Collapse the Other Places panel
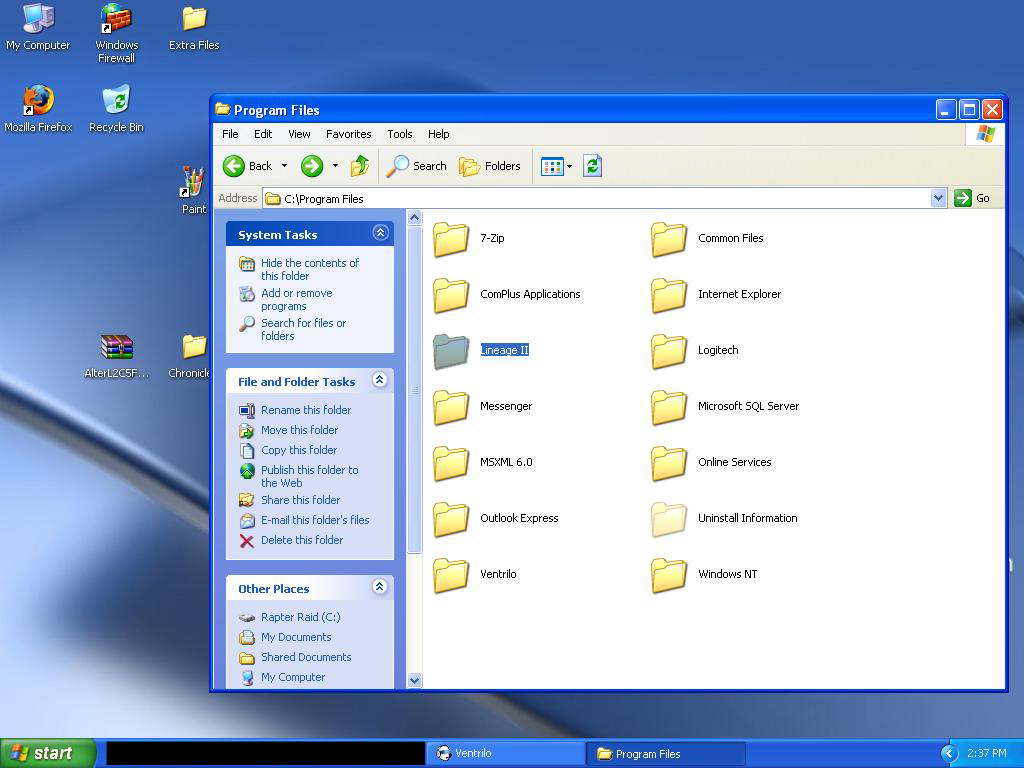This screenshot has height=768, width=1024. [380, 586]
